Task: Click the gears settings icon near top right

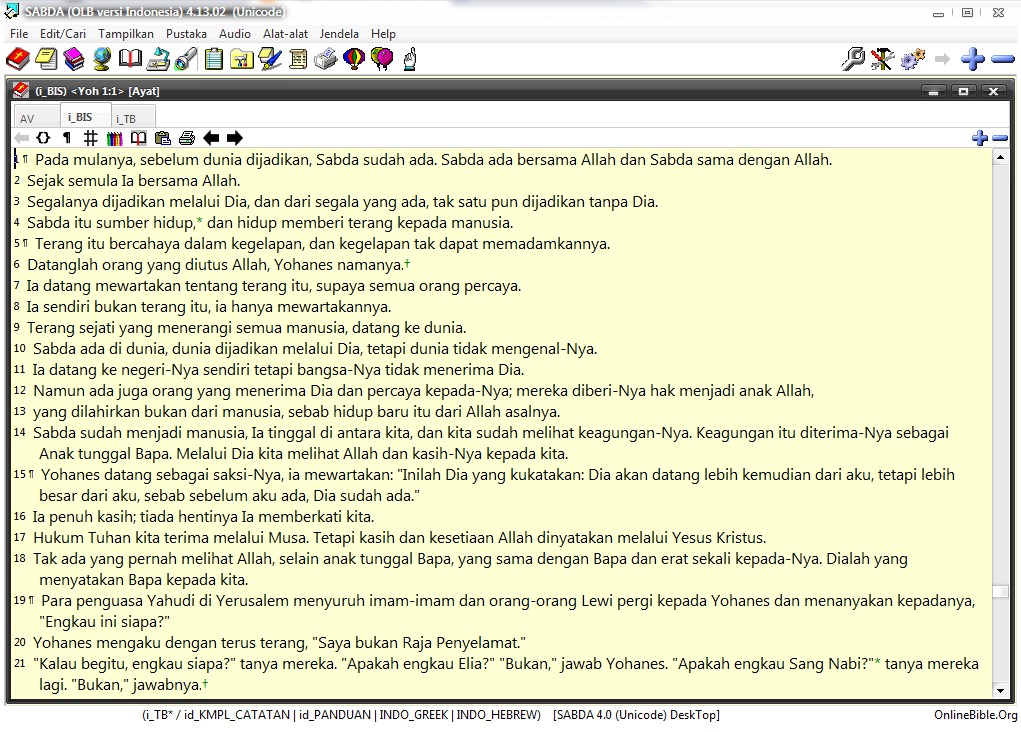Action: coord(912,59)
